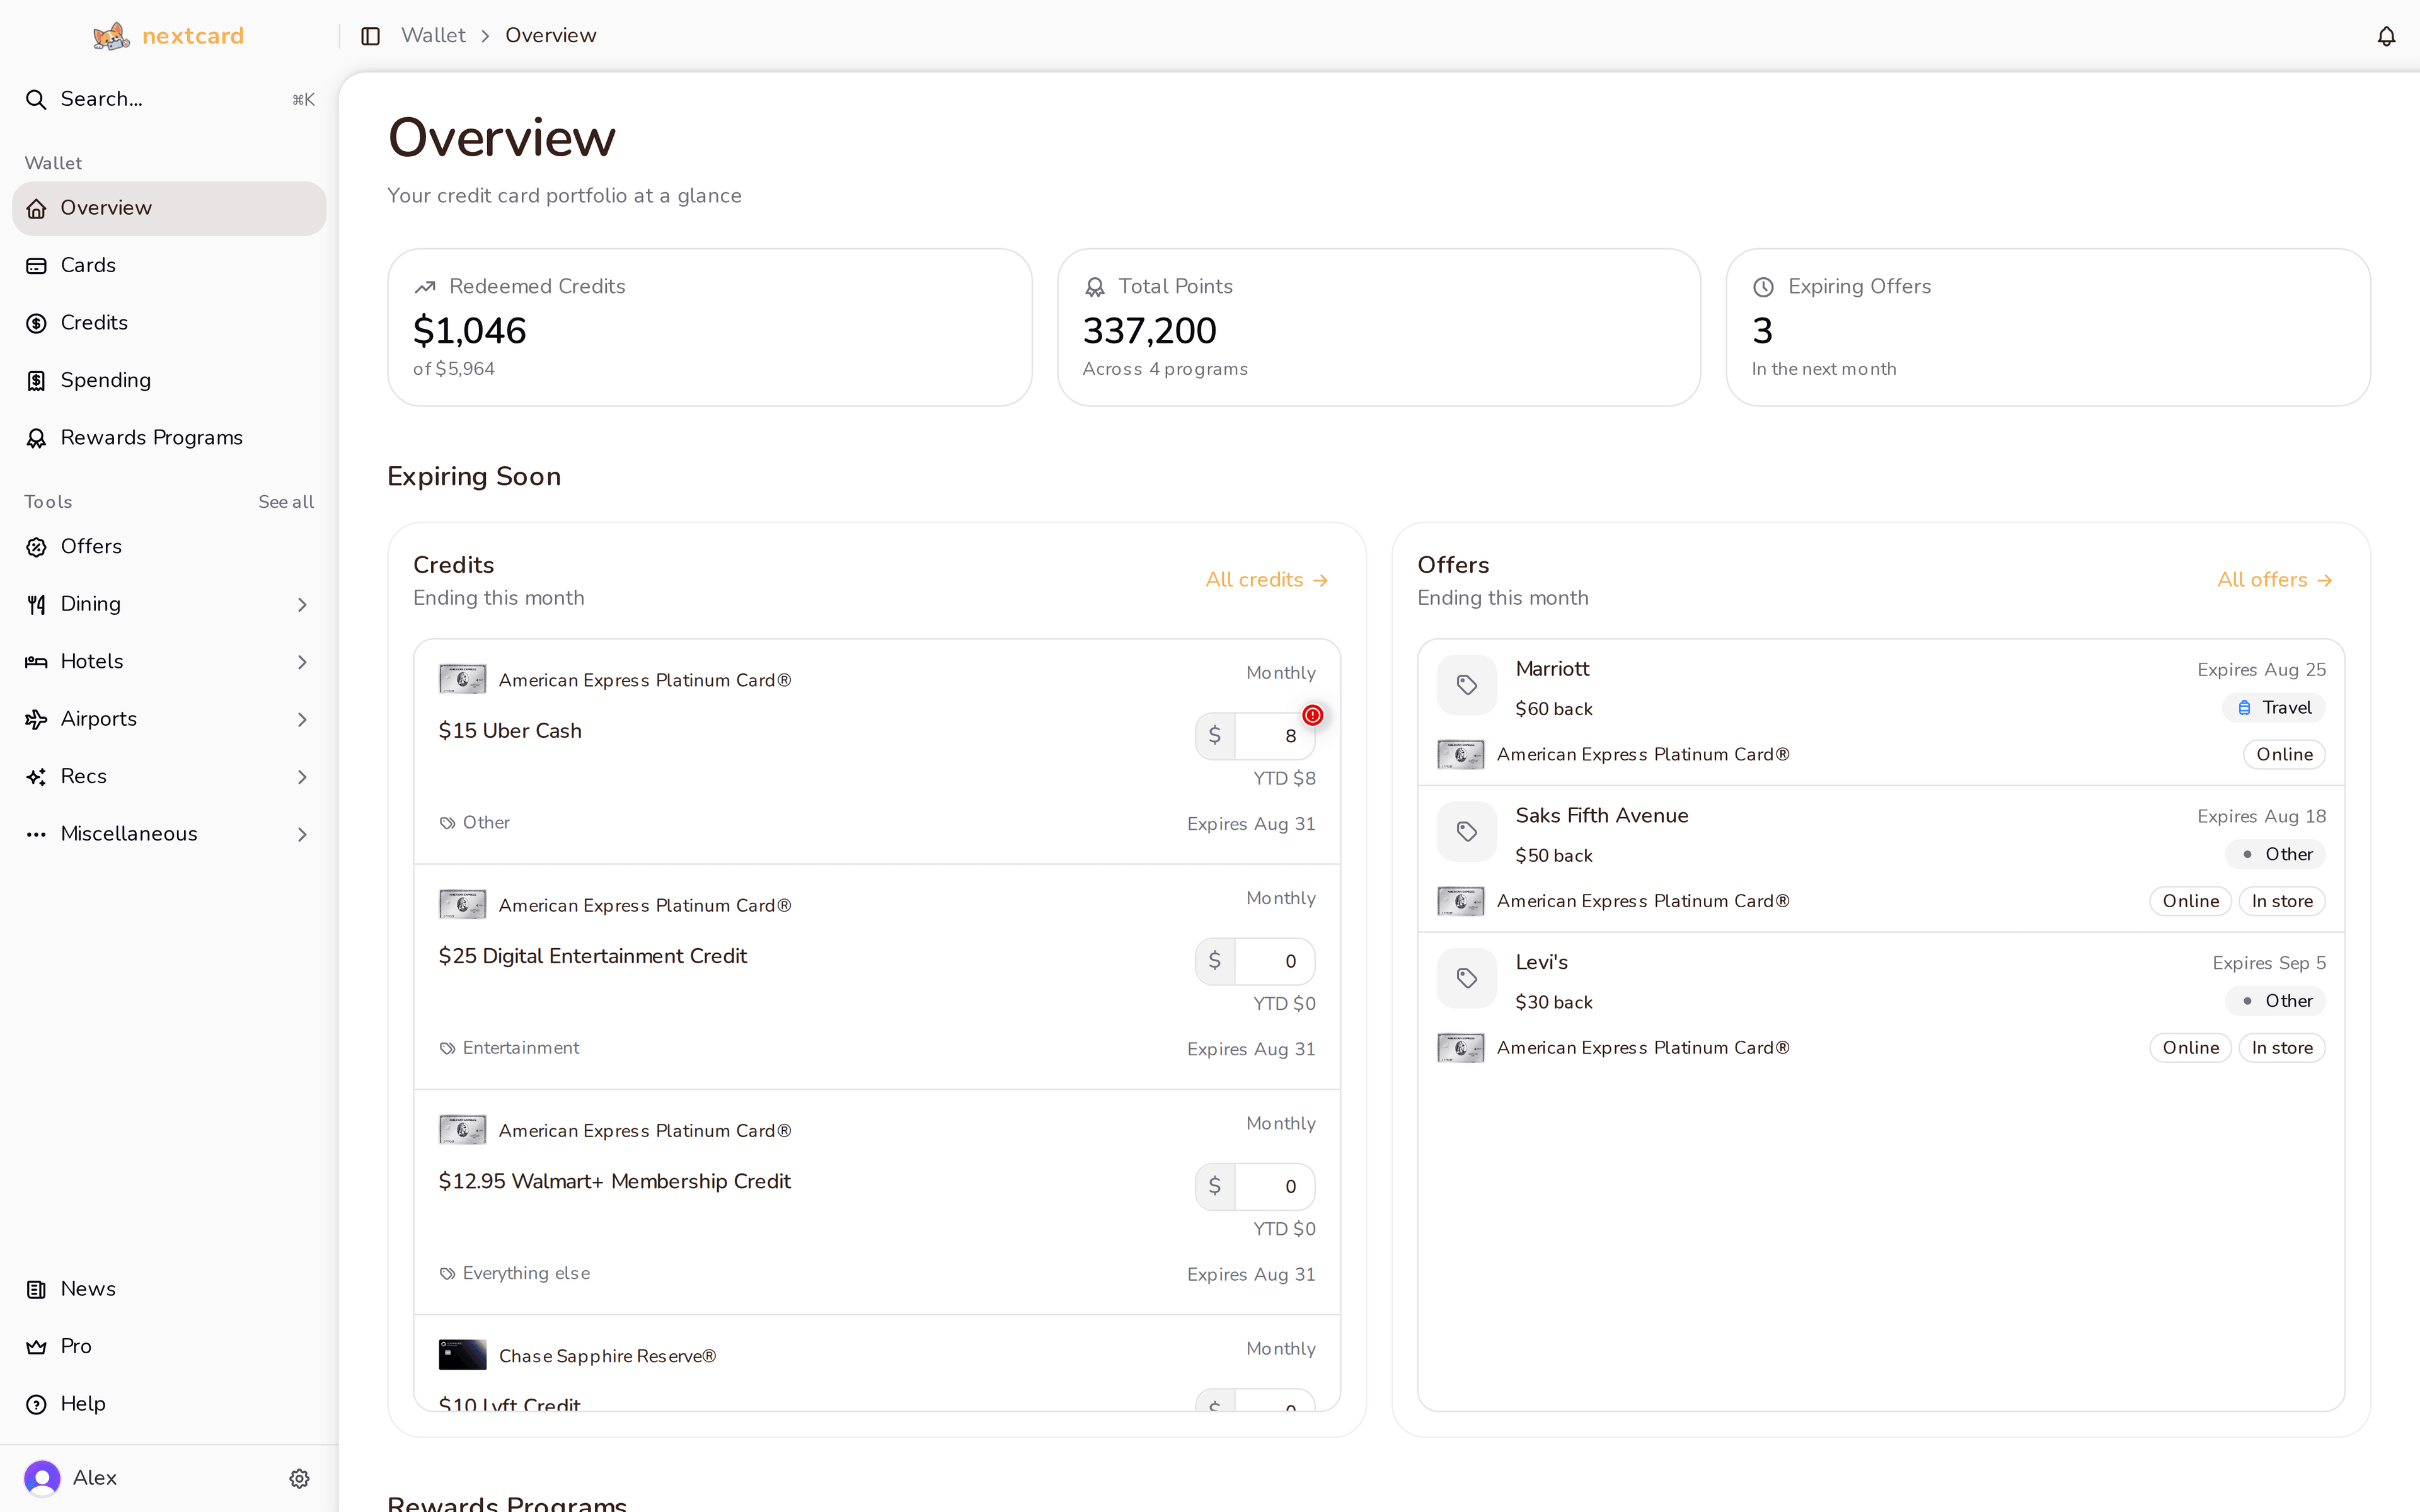Expand the Dining menu chevron
This screenshot has width=2420, height=1512.
302,604
